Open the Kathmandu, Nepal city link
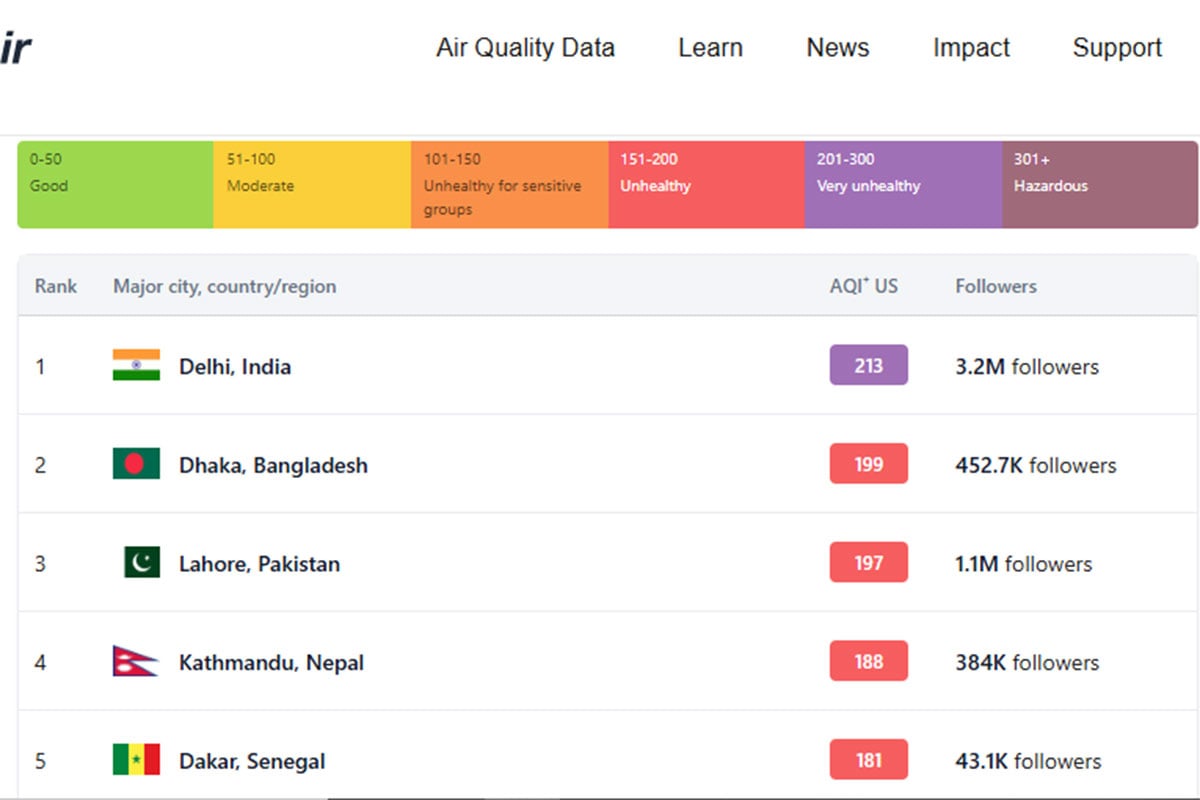The image size is (1200, 800). tap(271, 663)
